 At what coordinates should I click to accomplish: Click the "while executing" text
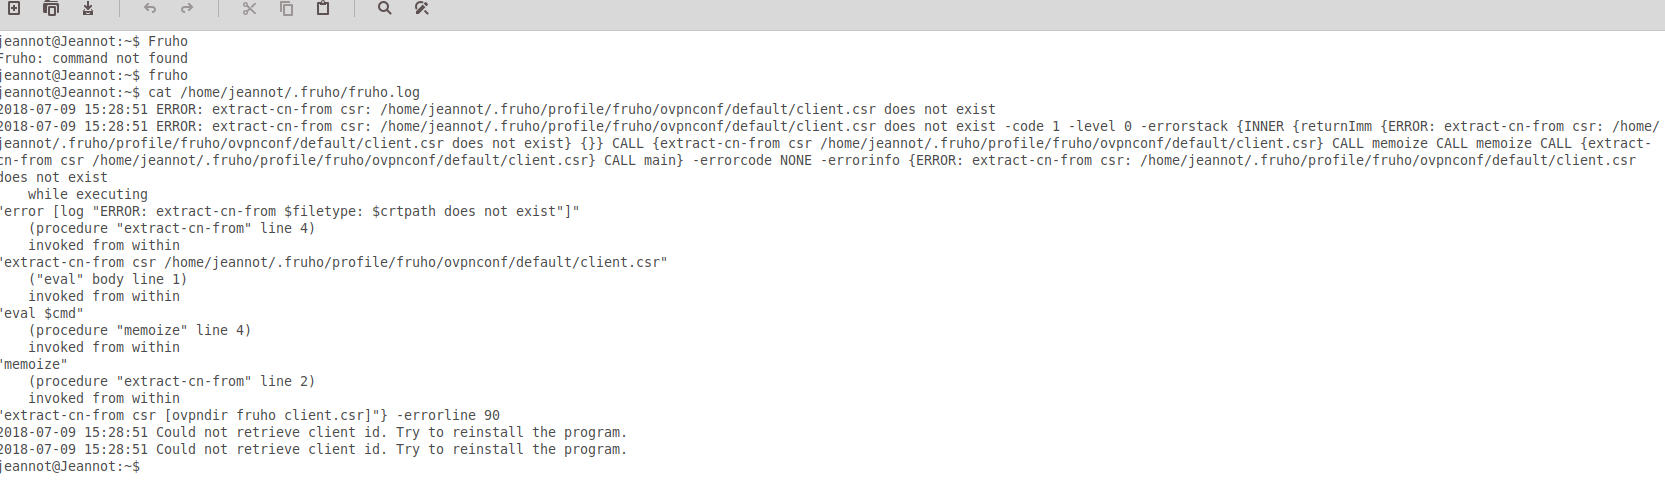[x=88, y=194]
